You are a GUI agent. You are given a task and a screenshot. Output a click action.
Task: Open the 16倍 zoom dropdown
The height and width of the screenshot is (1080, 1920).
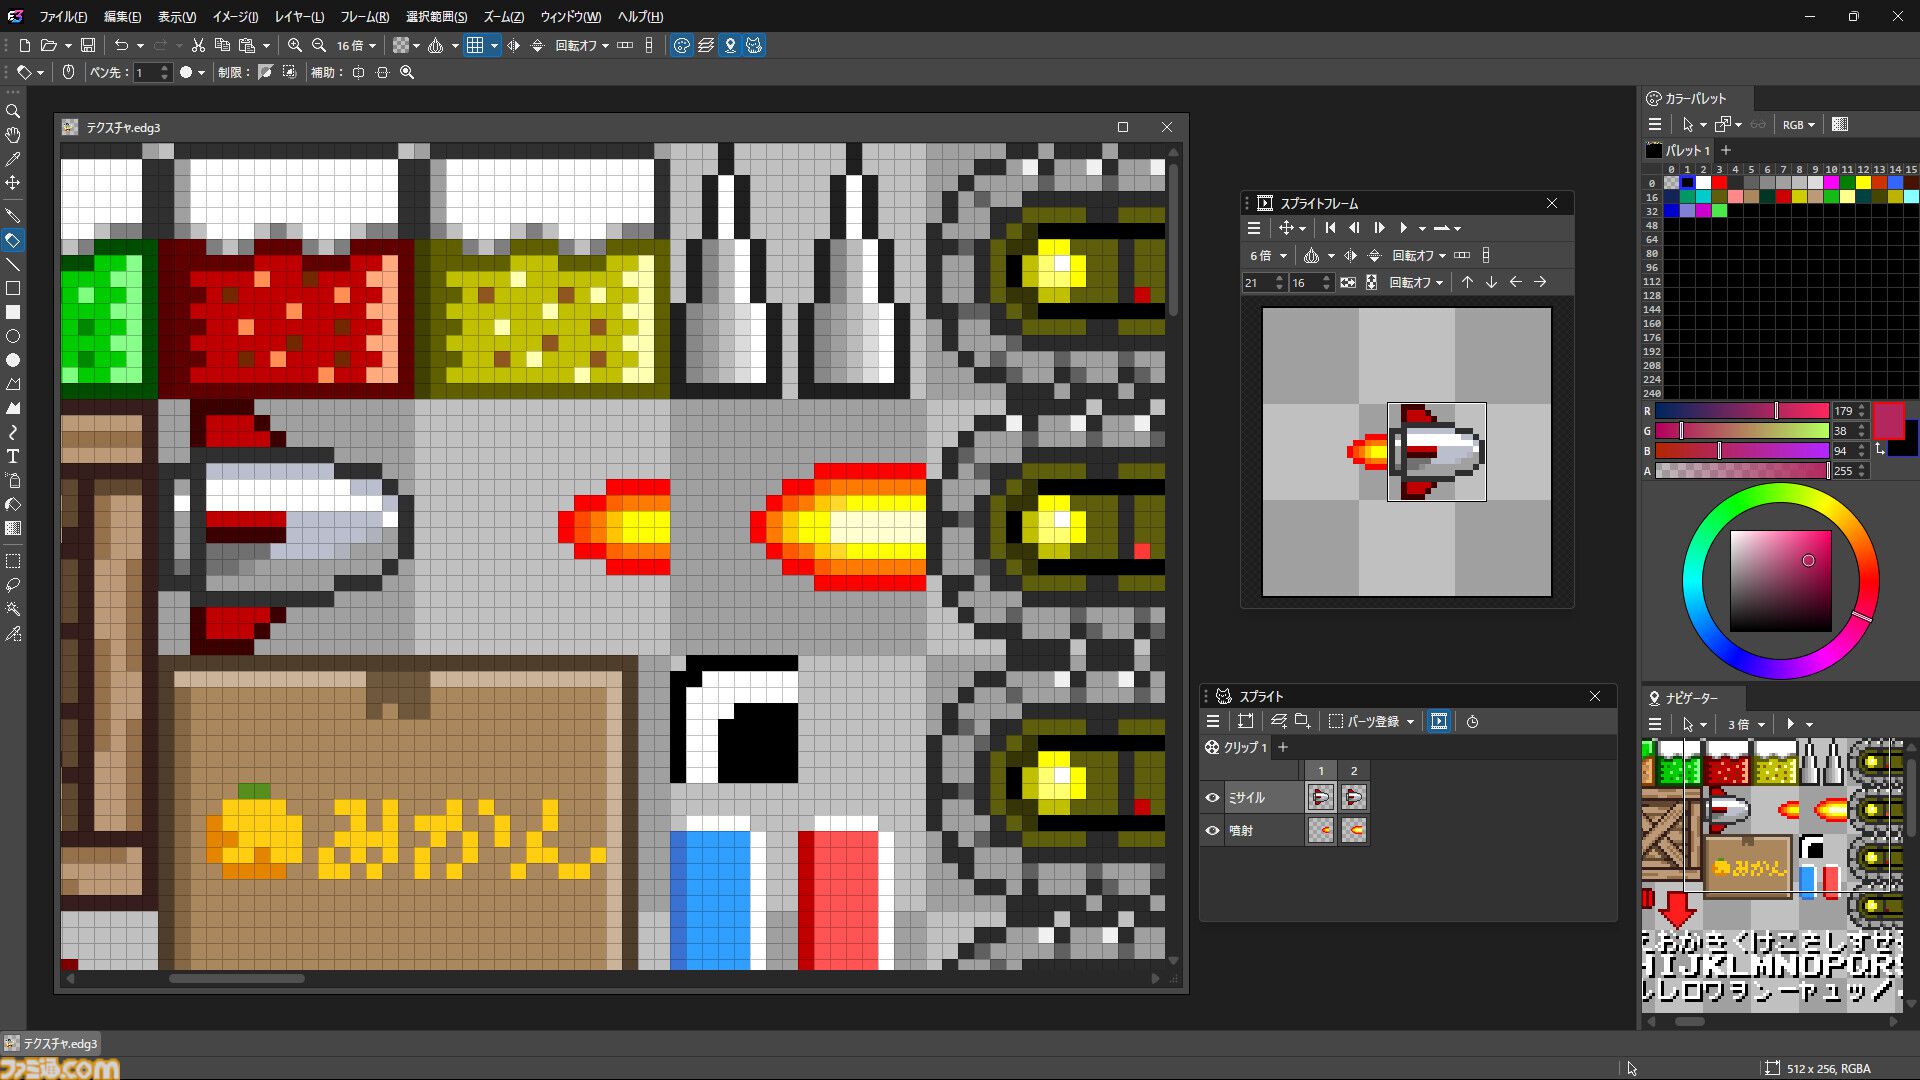click(x=357, y=45)
